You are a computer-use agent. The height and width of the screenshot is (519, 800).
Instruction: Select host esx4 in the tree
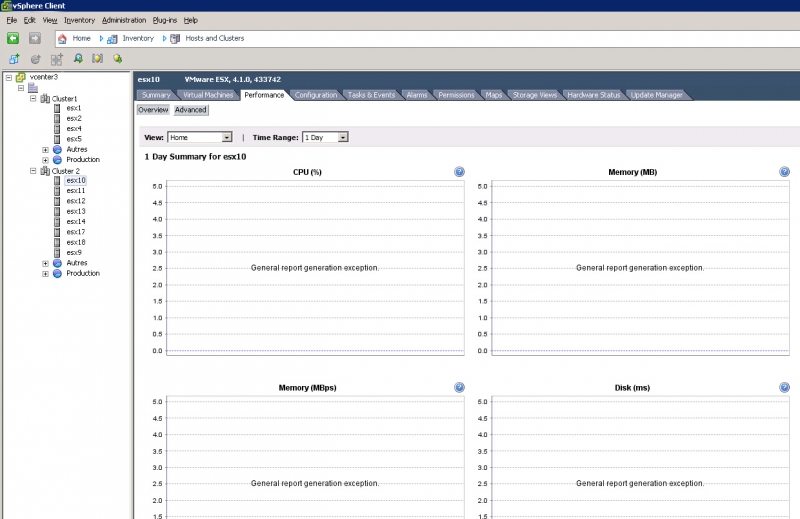click(x=73, y=129)
